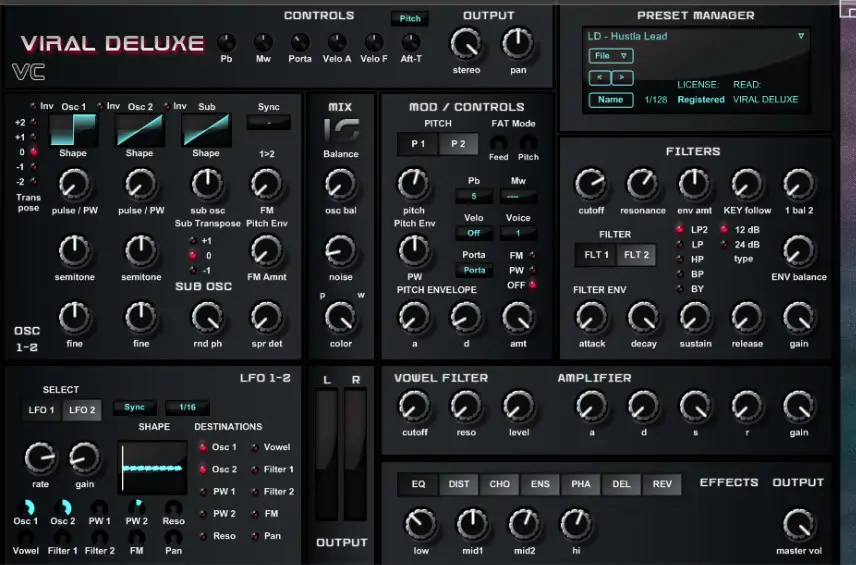Select the P 1 pitch button

418,144
